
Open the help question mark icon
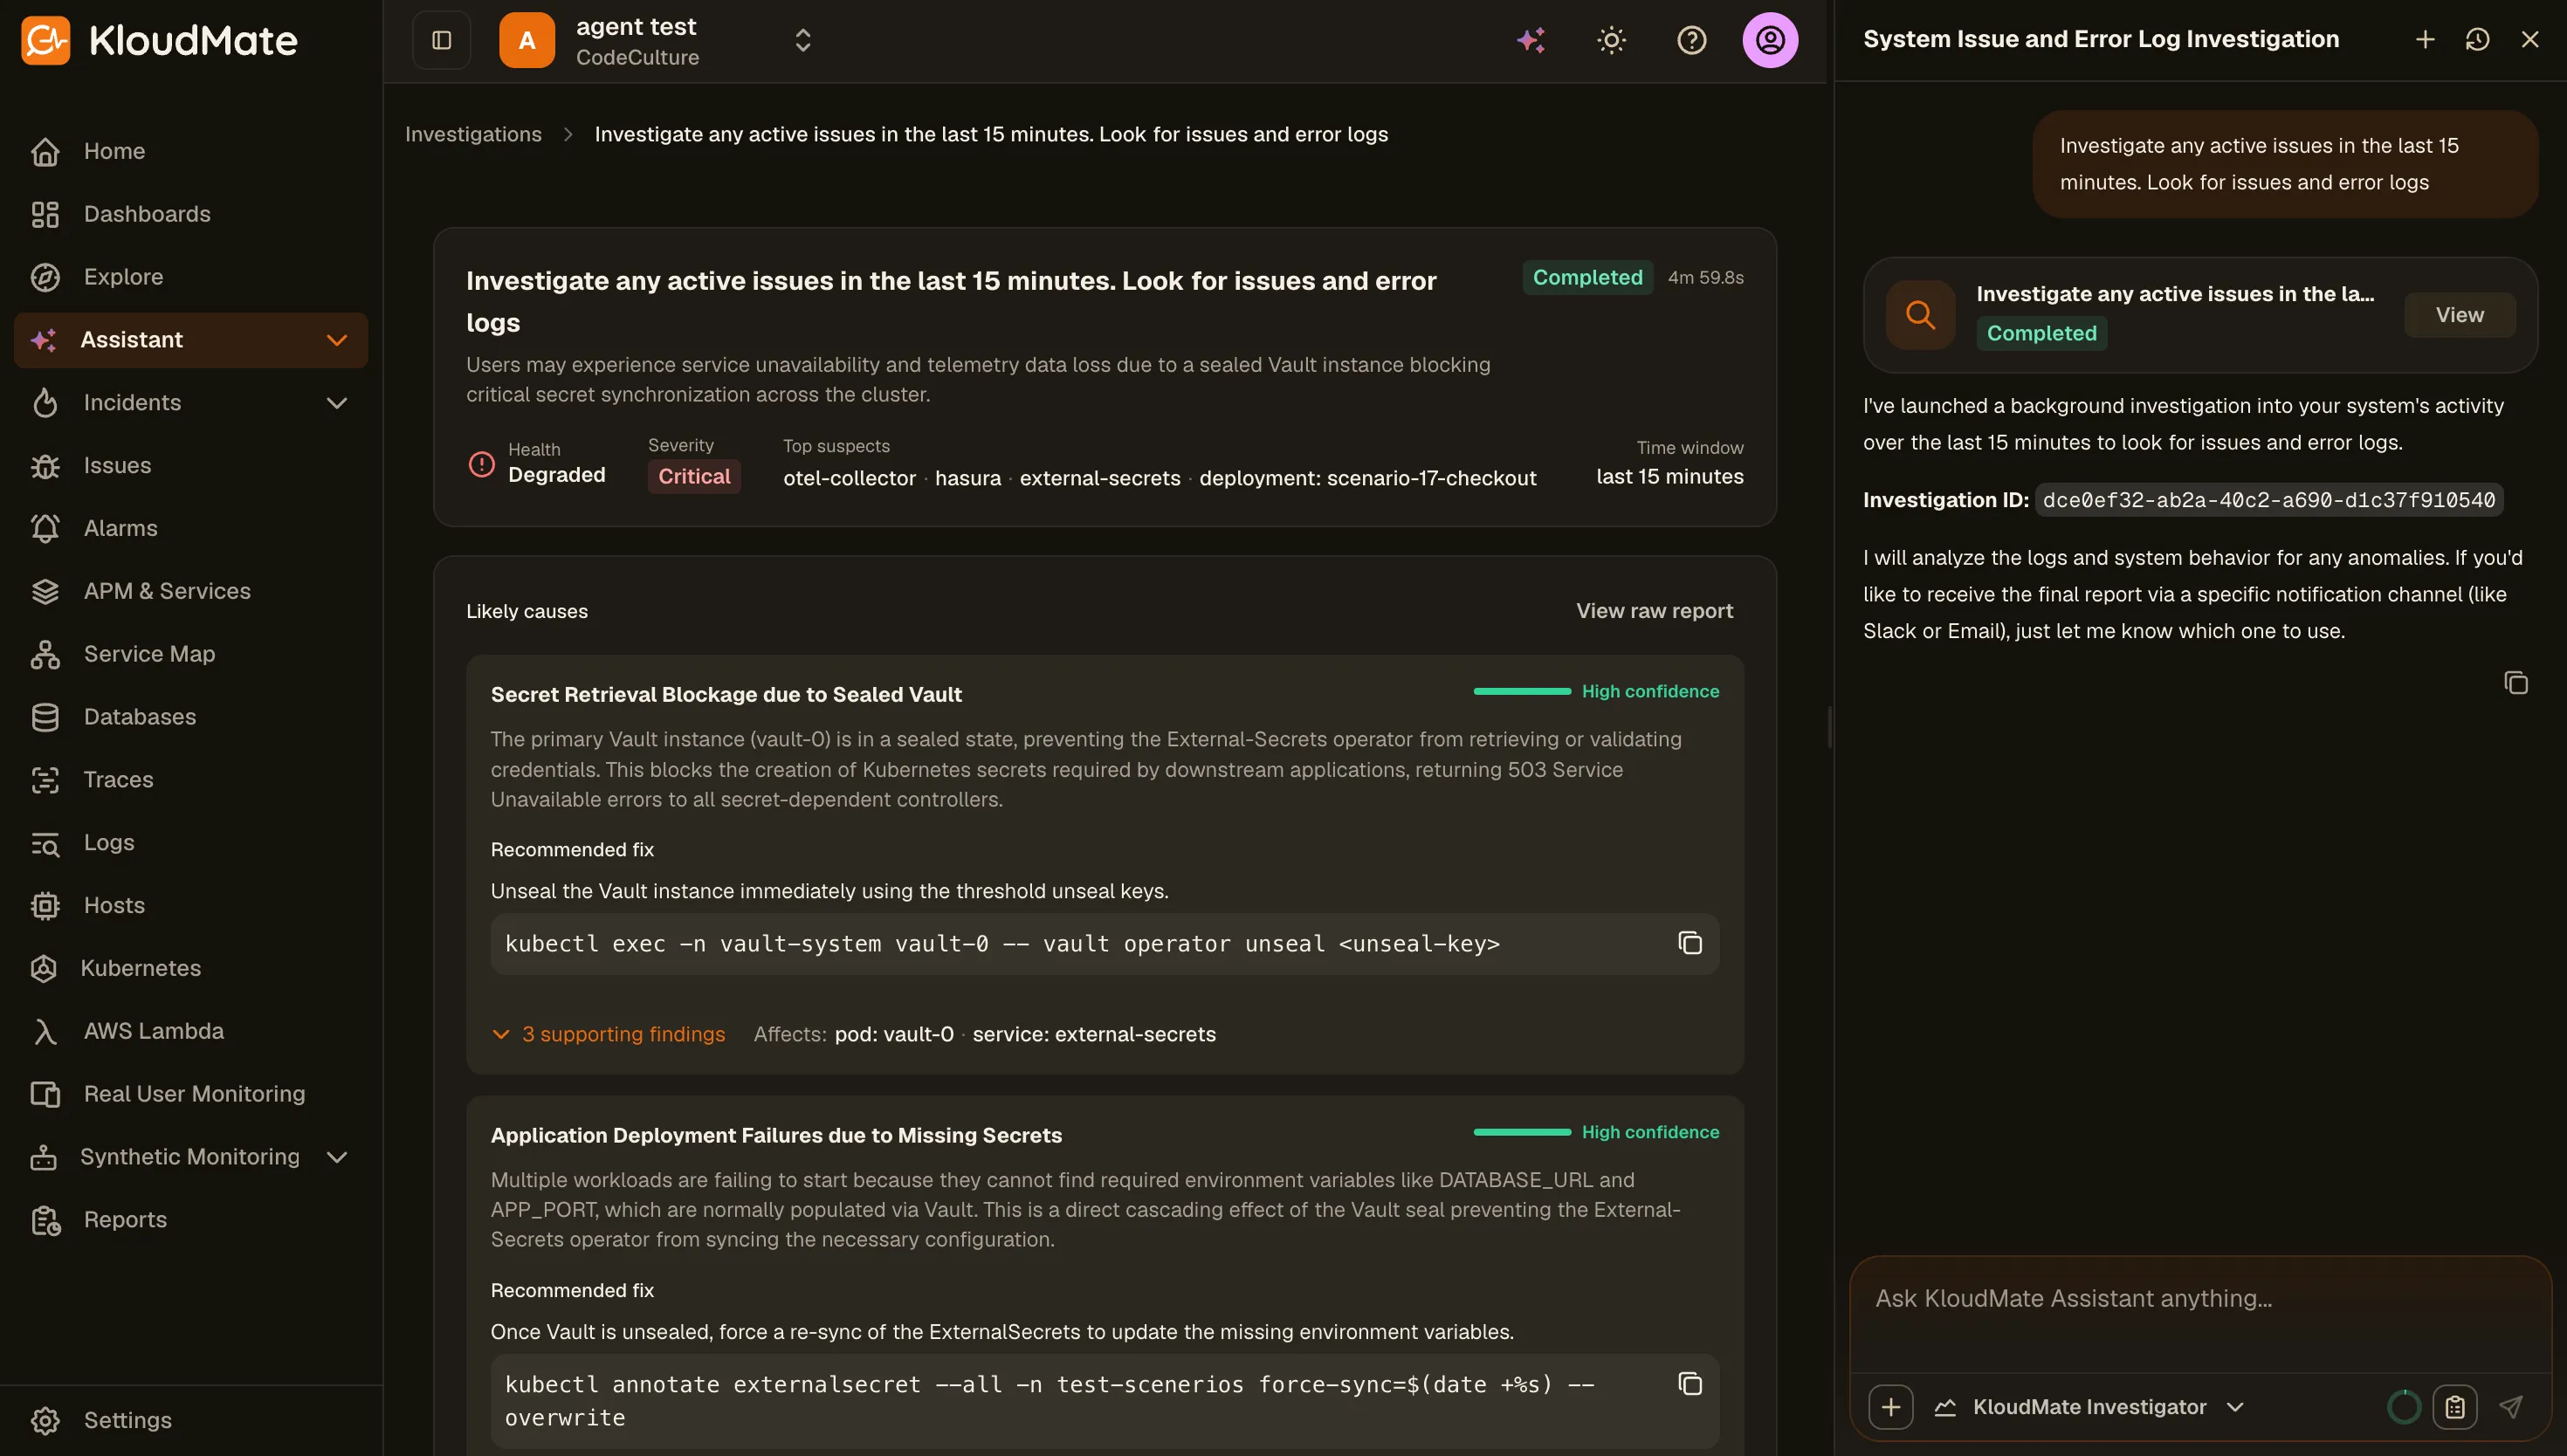click(x=1691, y=40)
